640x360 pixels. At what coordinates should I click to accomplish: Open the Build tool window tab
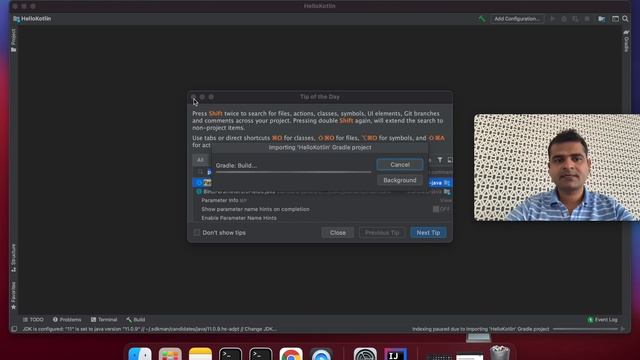(x=136, y=320)
